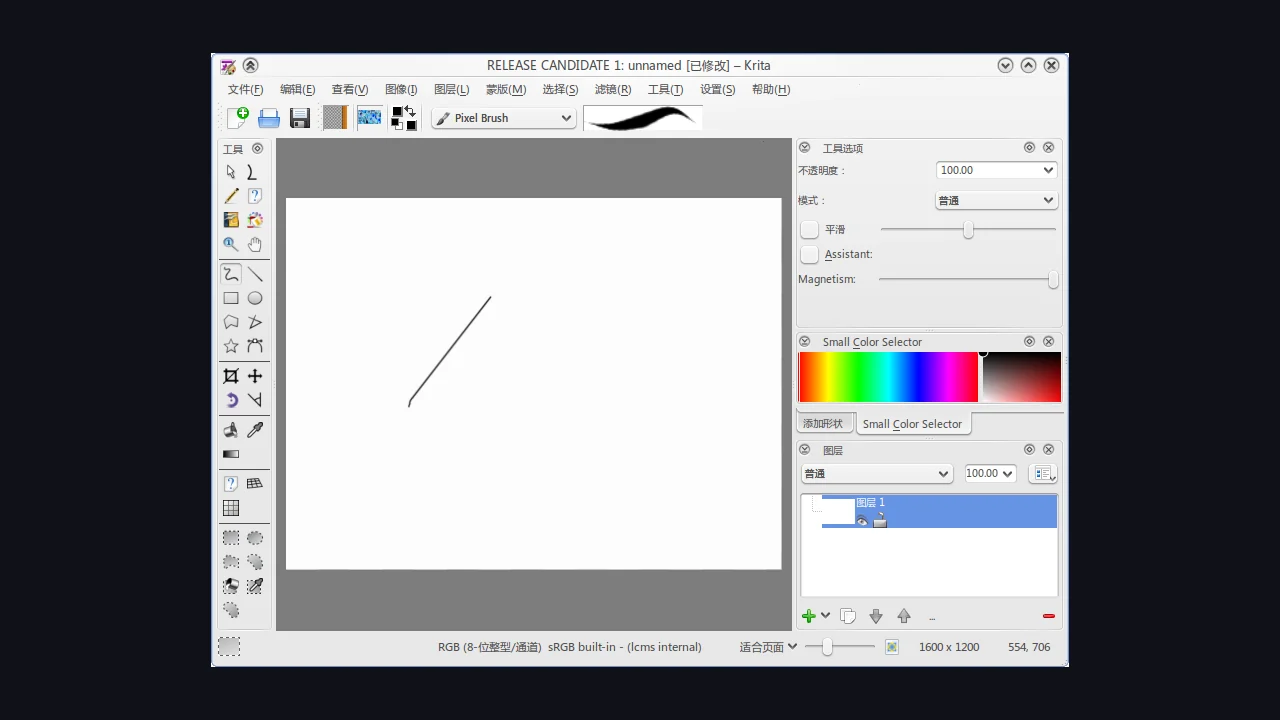This screenshot has width=1280, height=720.
Task: Open the Pixel Brush preset dropdown
Action: coord(504,118)
